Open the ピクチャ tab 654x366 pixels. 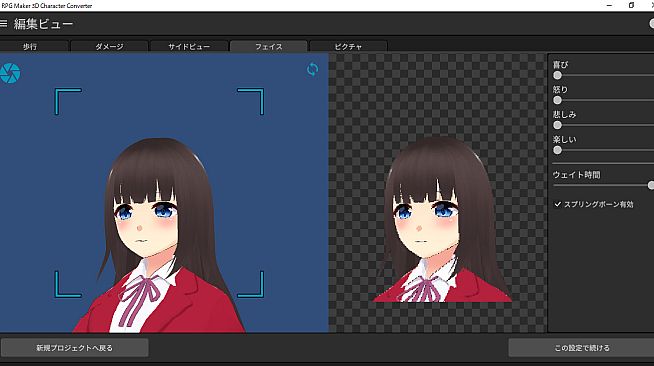(x=348, y=46)
